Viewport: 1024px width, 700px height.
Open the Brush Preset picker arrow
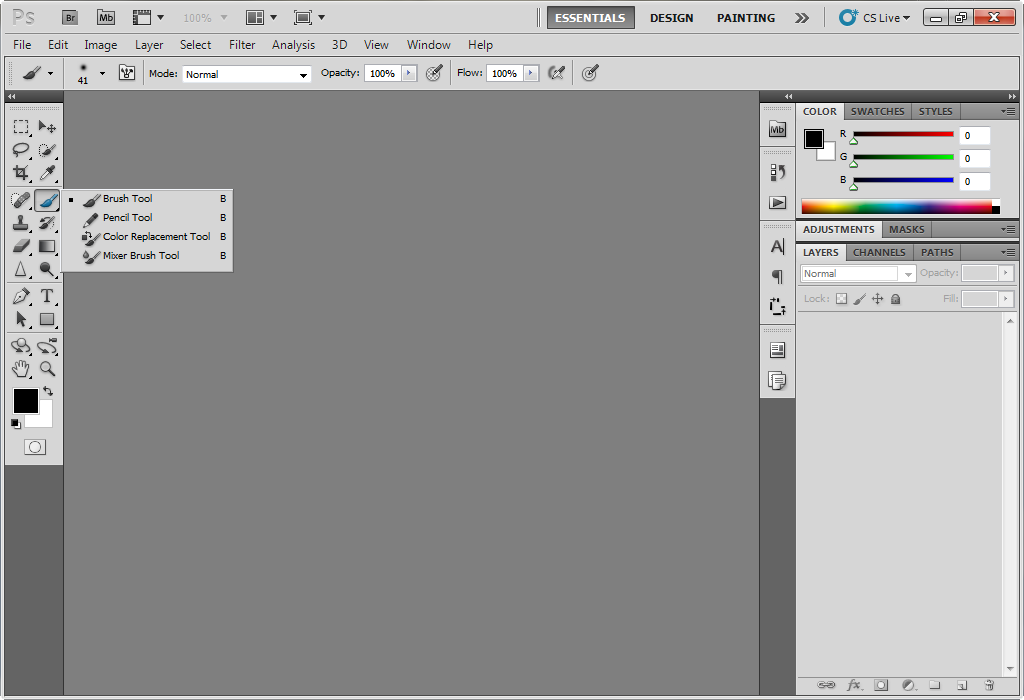pos(102,73)
